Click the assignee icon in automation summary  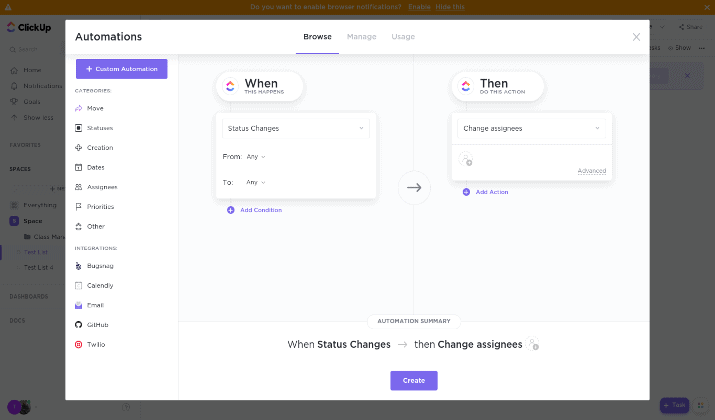point(532,343)
